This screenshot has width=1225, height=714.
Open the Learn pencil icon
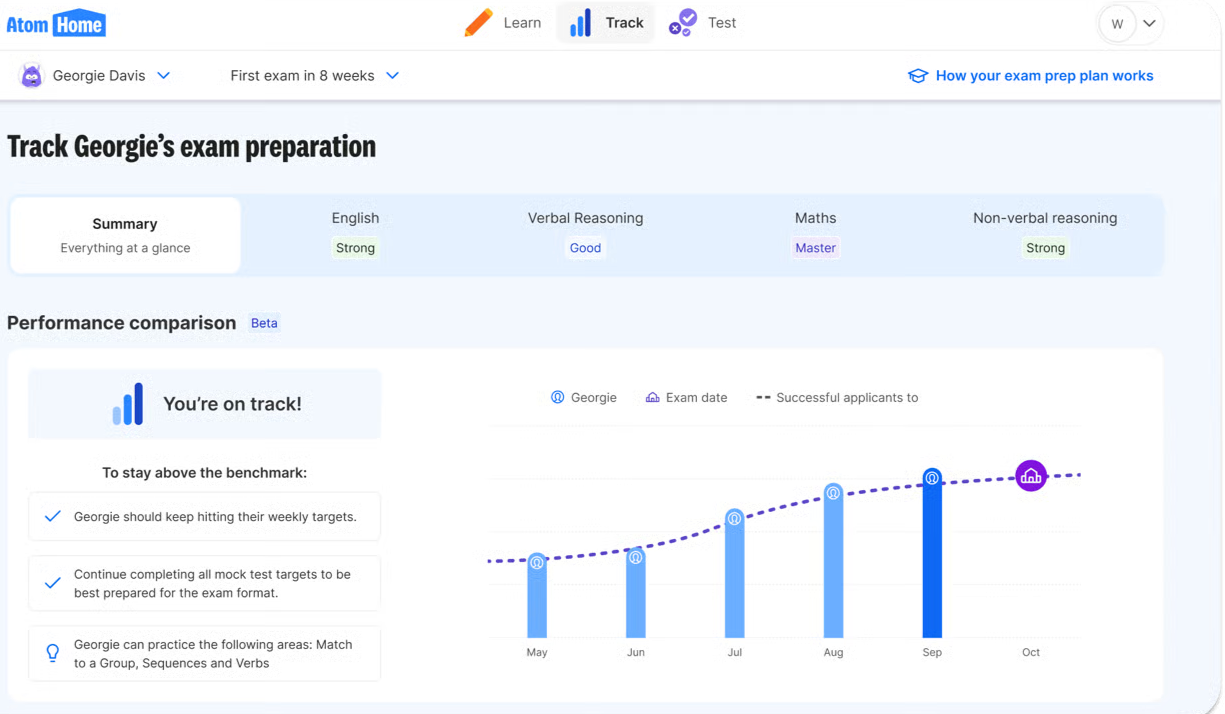click(478, 22)
